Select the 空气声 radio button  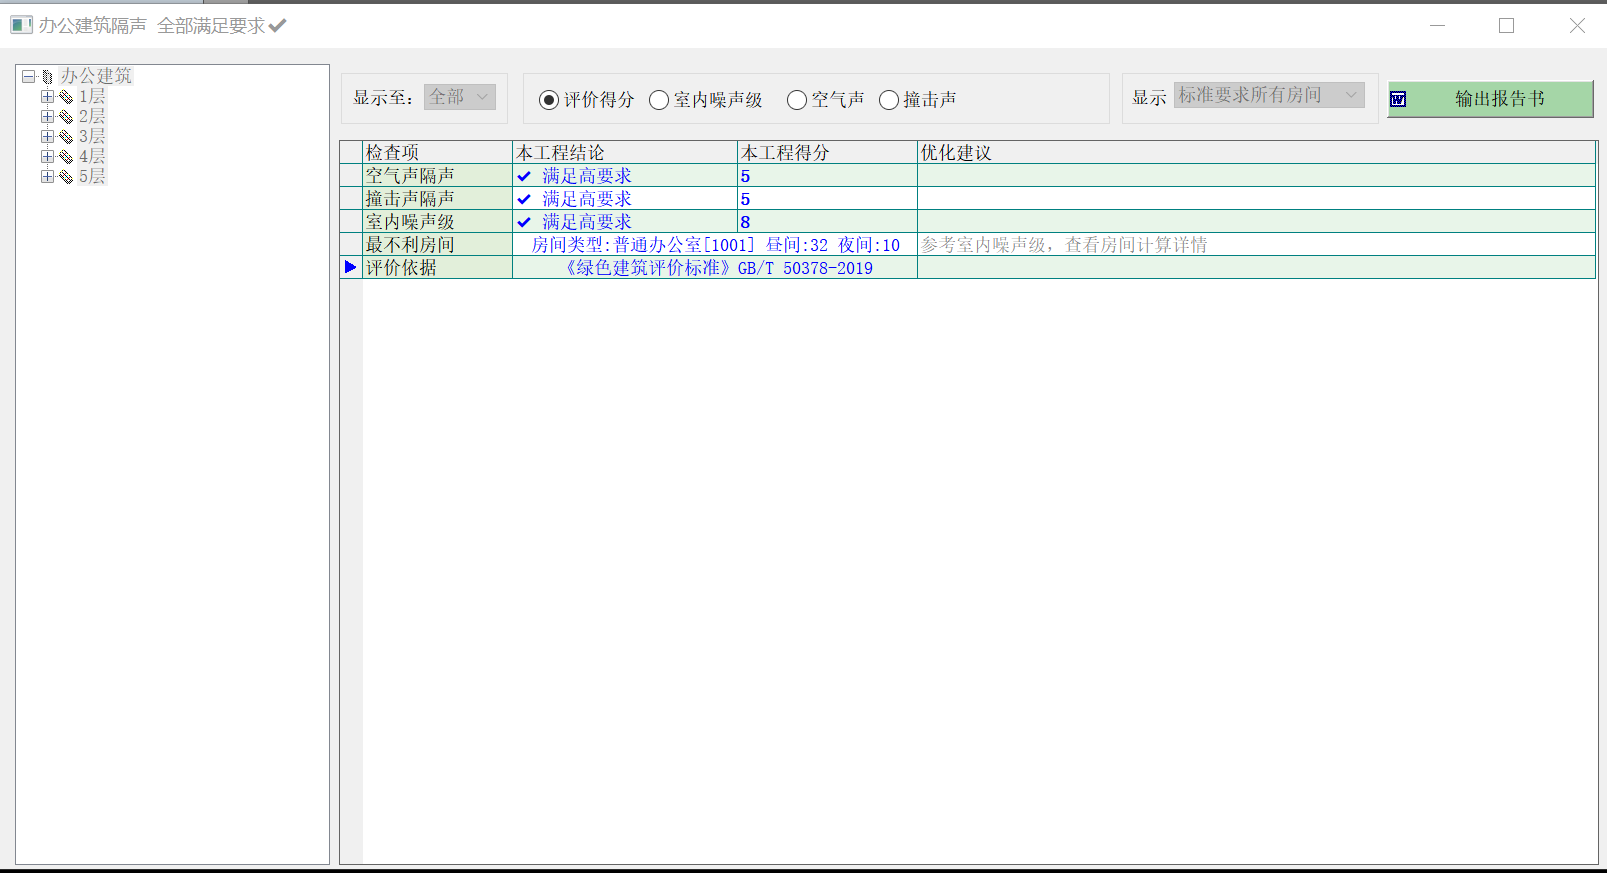click(x=797, y=100)
